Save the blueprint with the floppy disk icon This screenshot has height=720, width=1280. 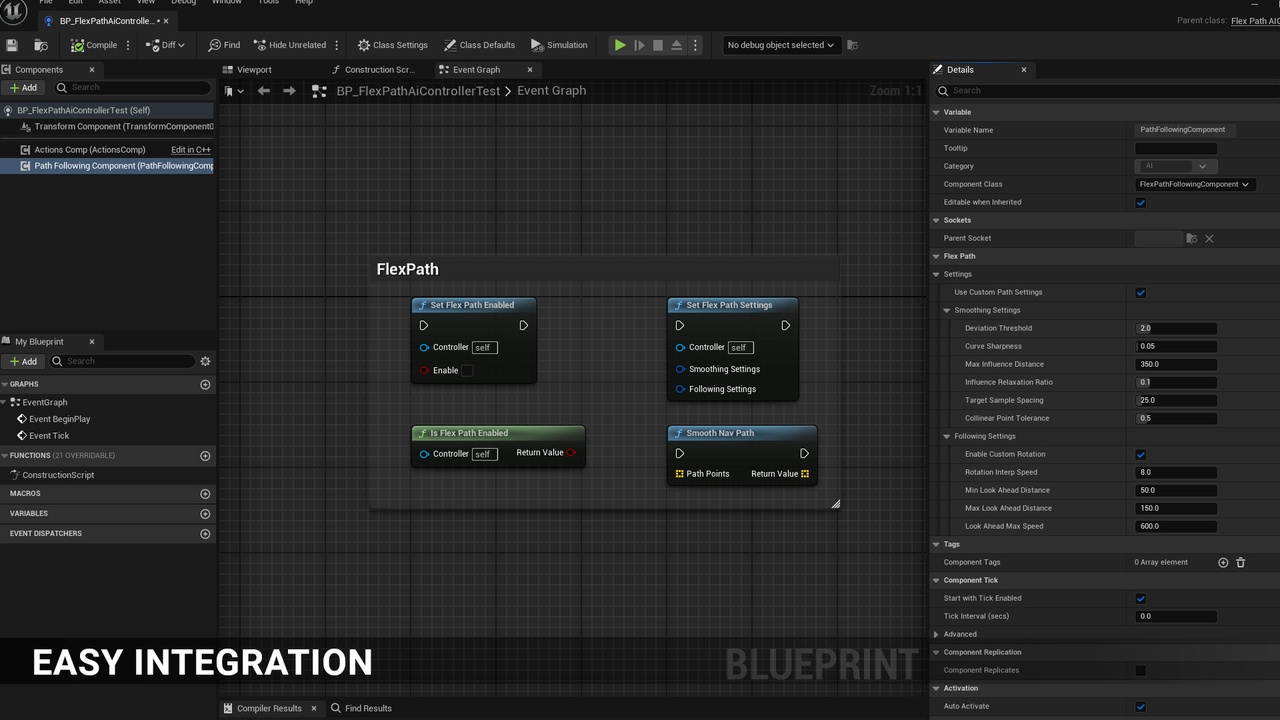click(x=12, y=45)
